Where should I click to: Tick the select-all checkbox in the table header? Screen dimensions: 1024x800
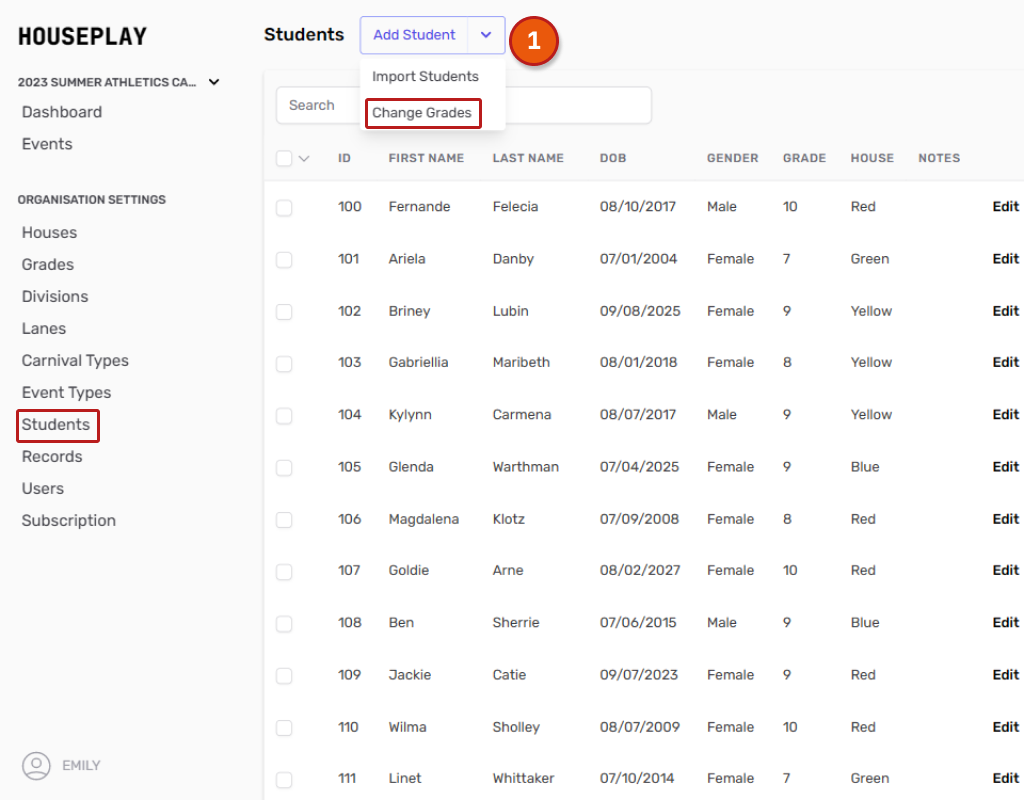point(284,158)
